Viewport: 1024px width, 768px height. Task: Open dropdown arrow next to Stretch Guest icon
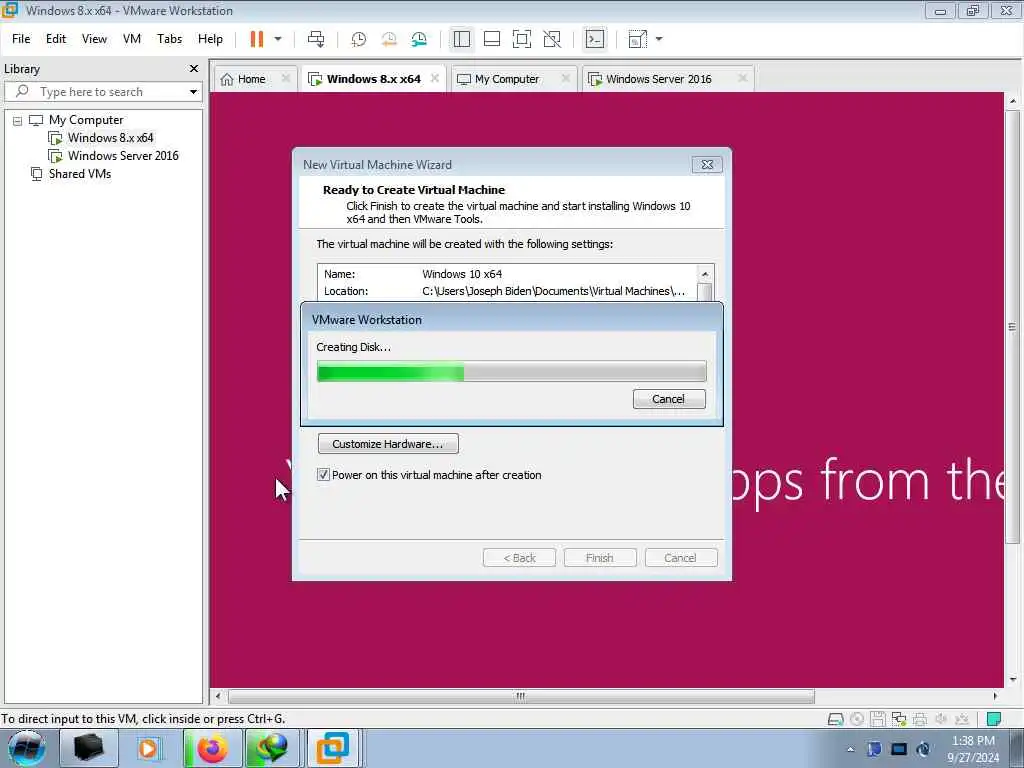coord(659,39)
